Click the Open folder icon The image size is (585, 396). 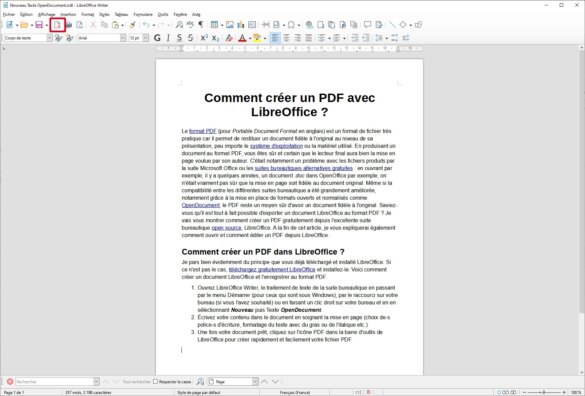tap(24, 25)
